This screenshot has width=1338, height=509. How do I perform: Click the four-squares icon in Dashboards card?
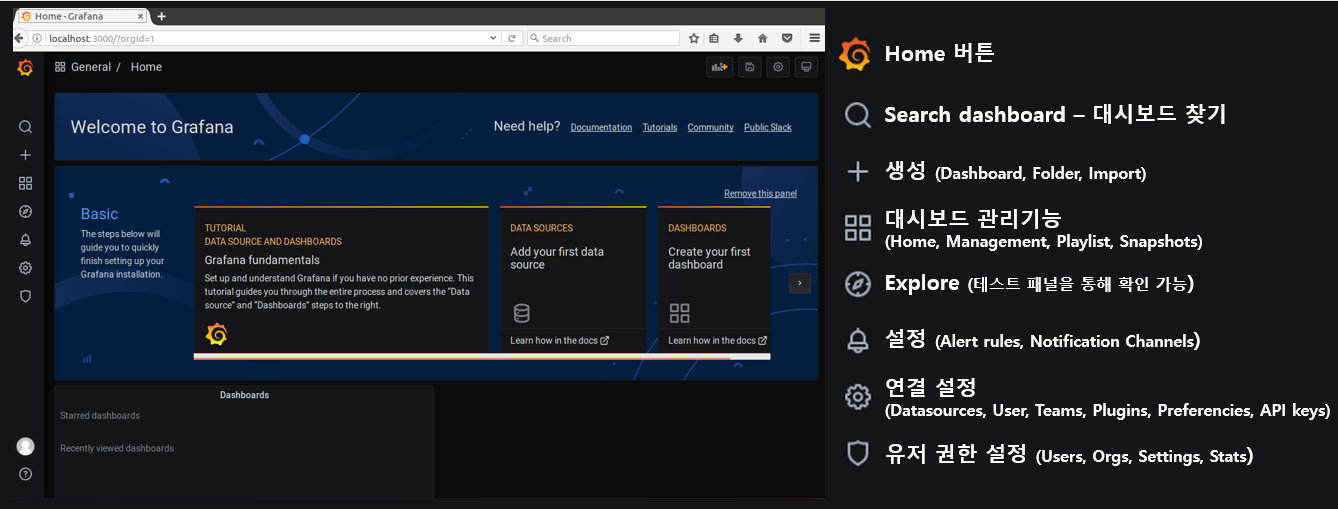point(679,313)
